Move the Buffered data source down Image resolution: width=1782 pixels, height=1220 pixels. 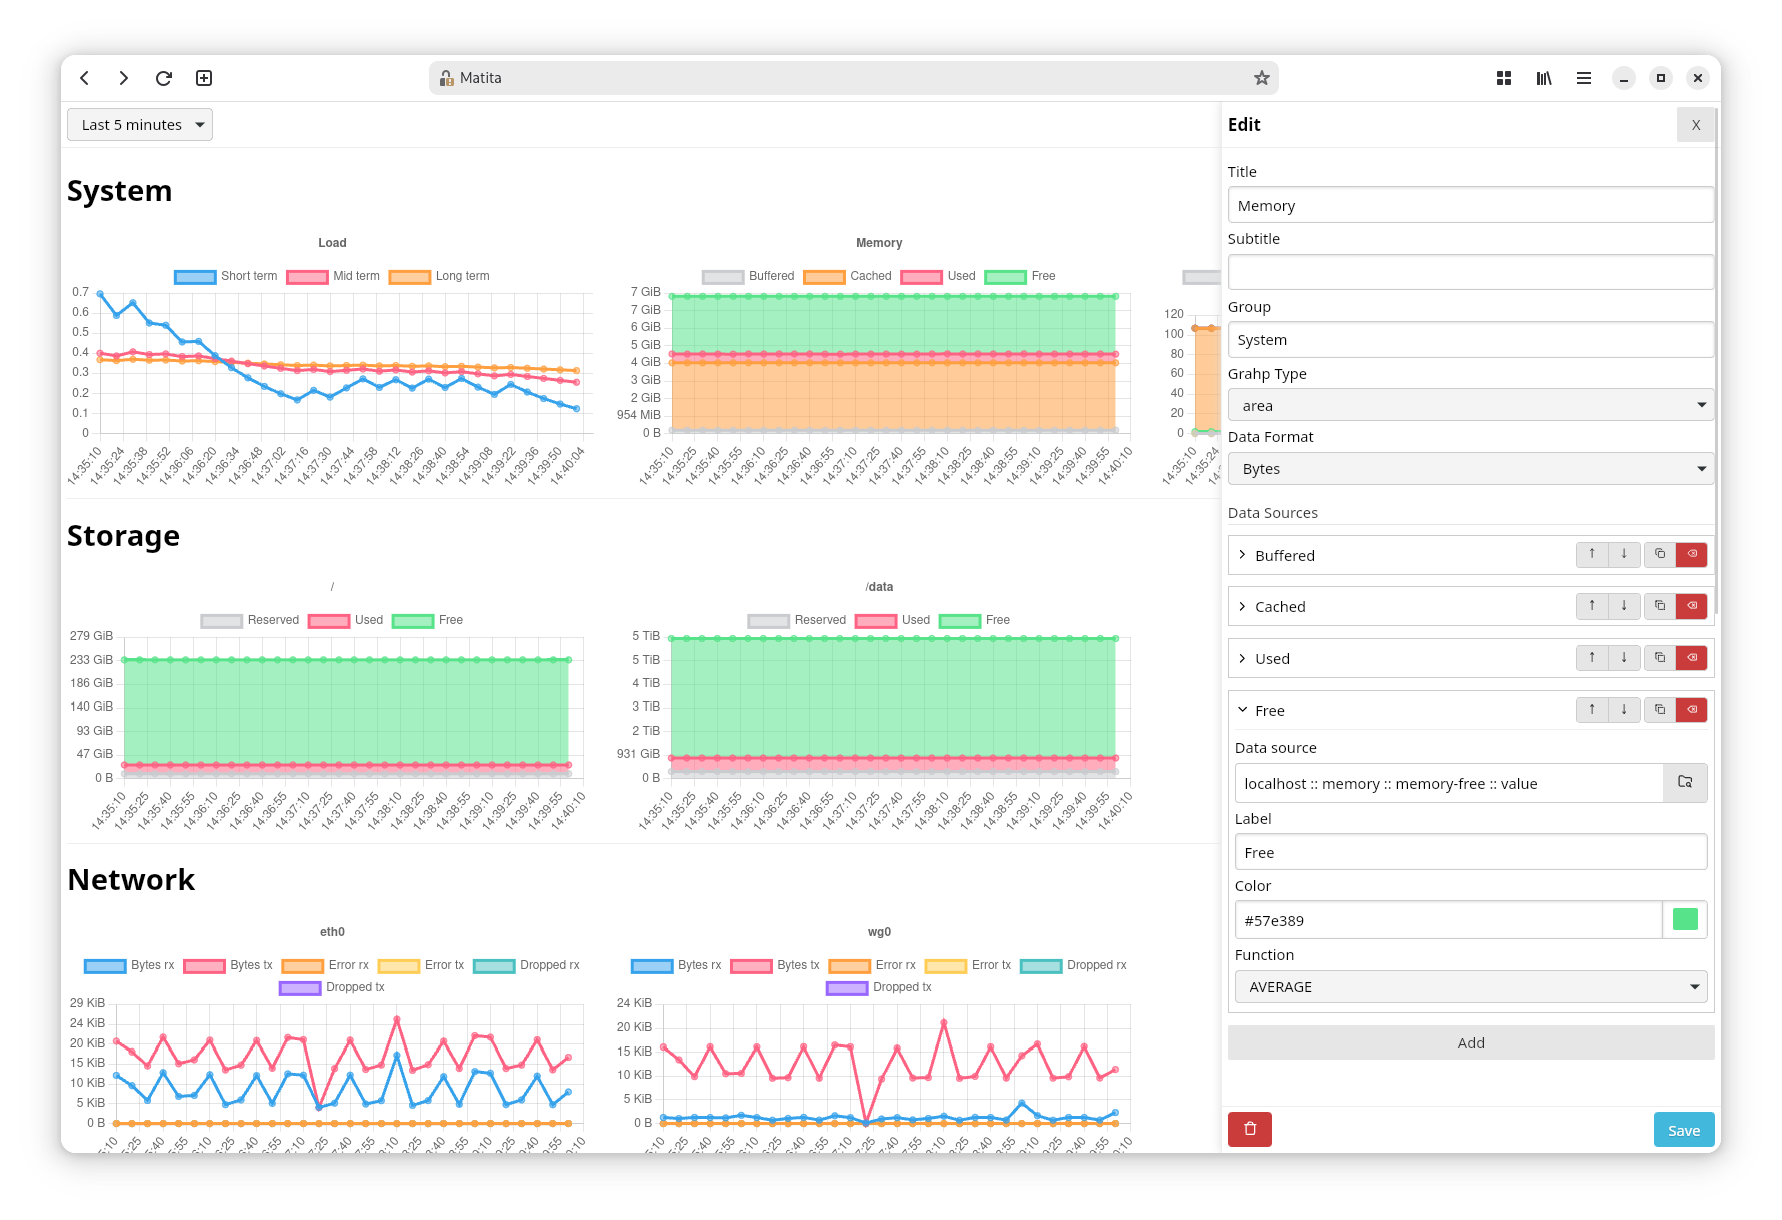(x=1624, y=554)
